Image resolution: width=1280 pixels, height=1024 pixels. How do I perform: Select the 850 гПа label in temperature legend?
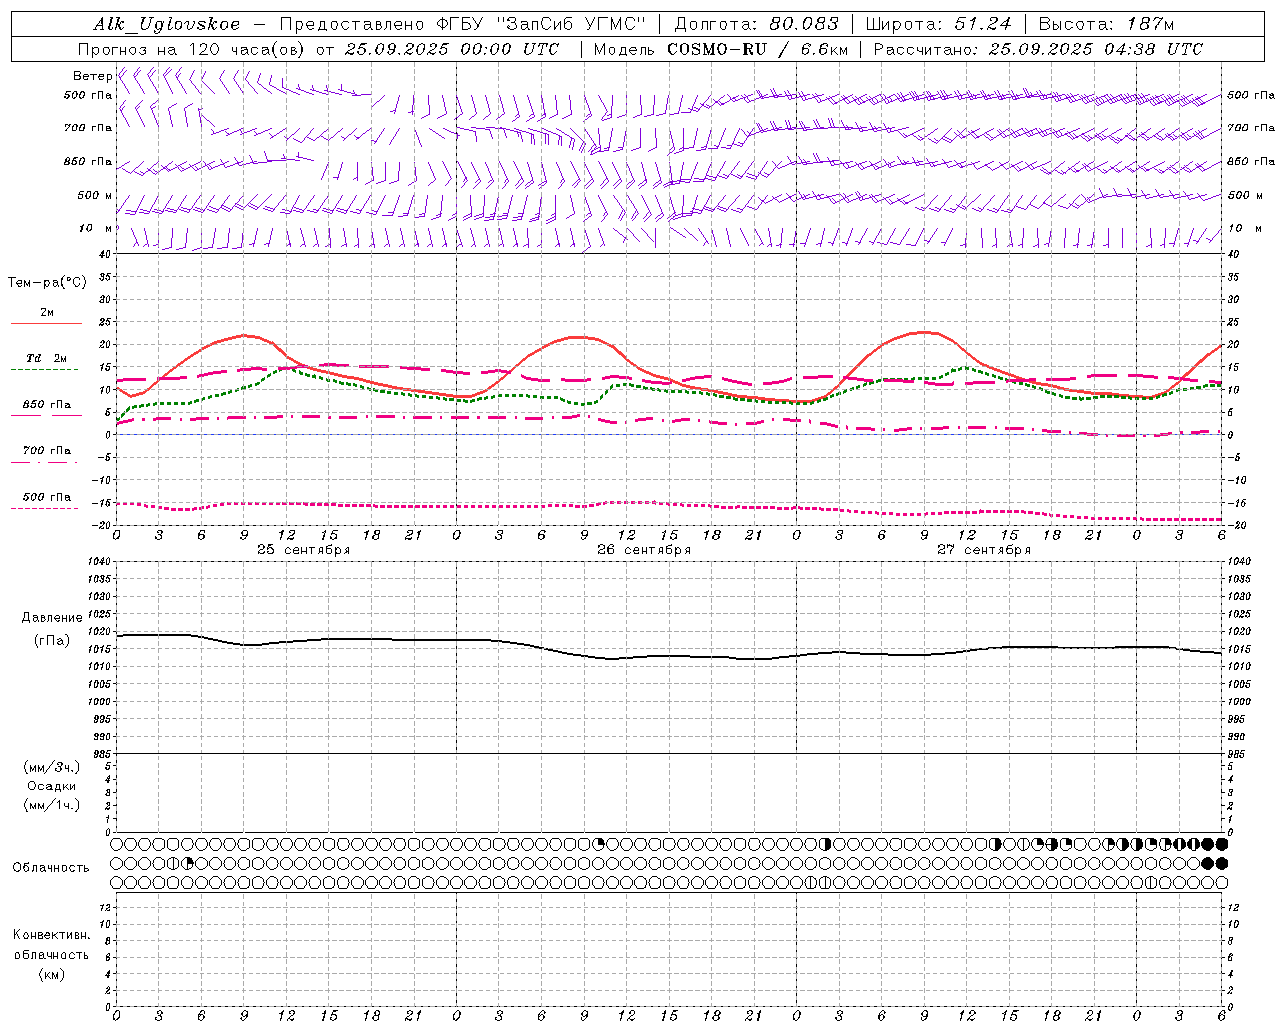click(47, 405)
